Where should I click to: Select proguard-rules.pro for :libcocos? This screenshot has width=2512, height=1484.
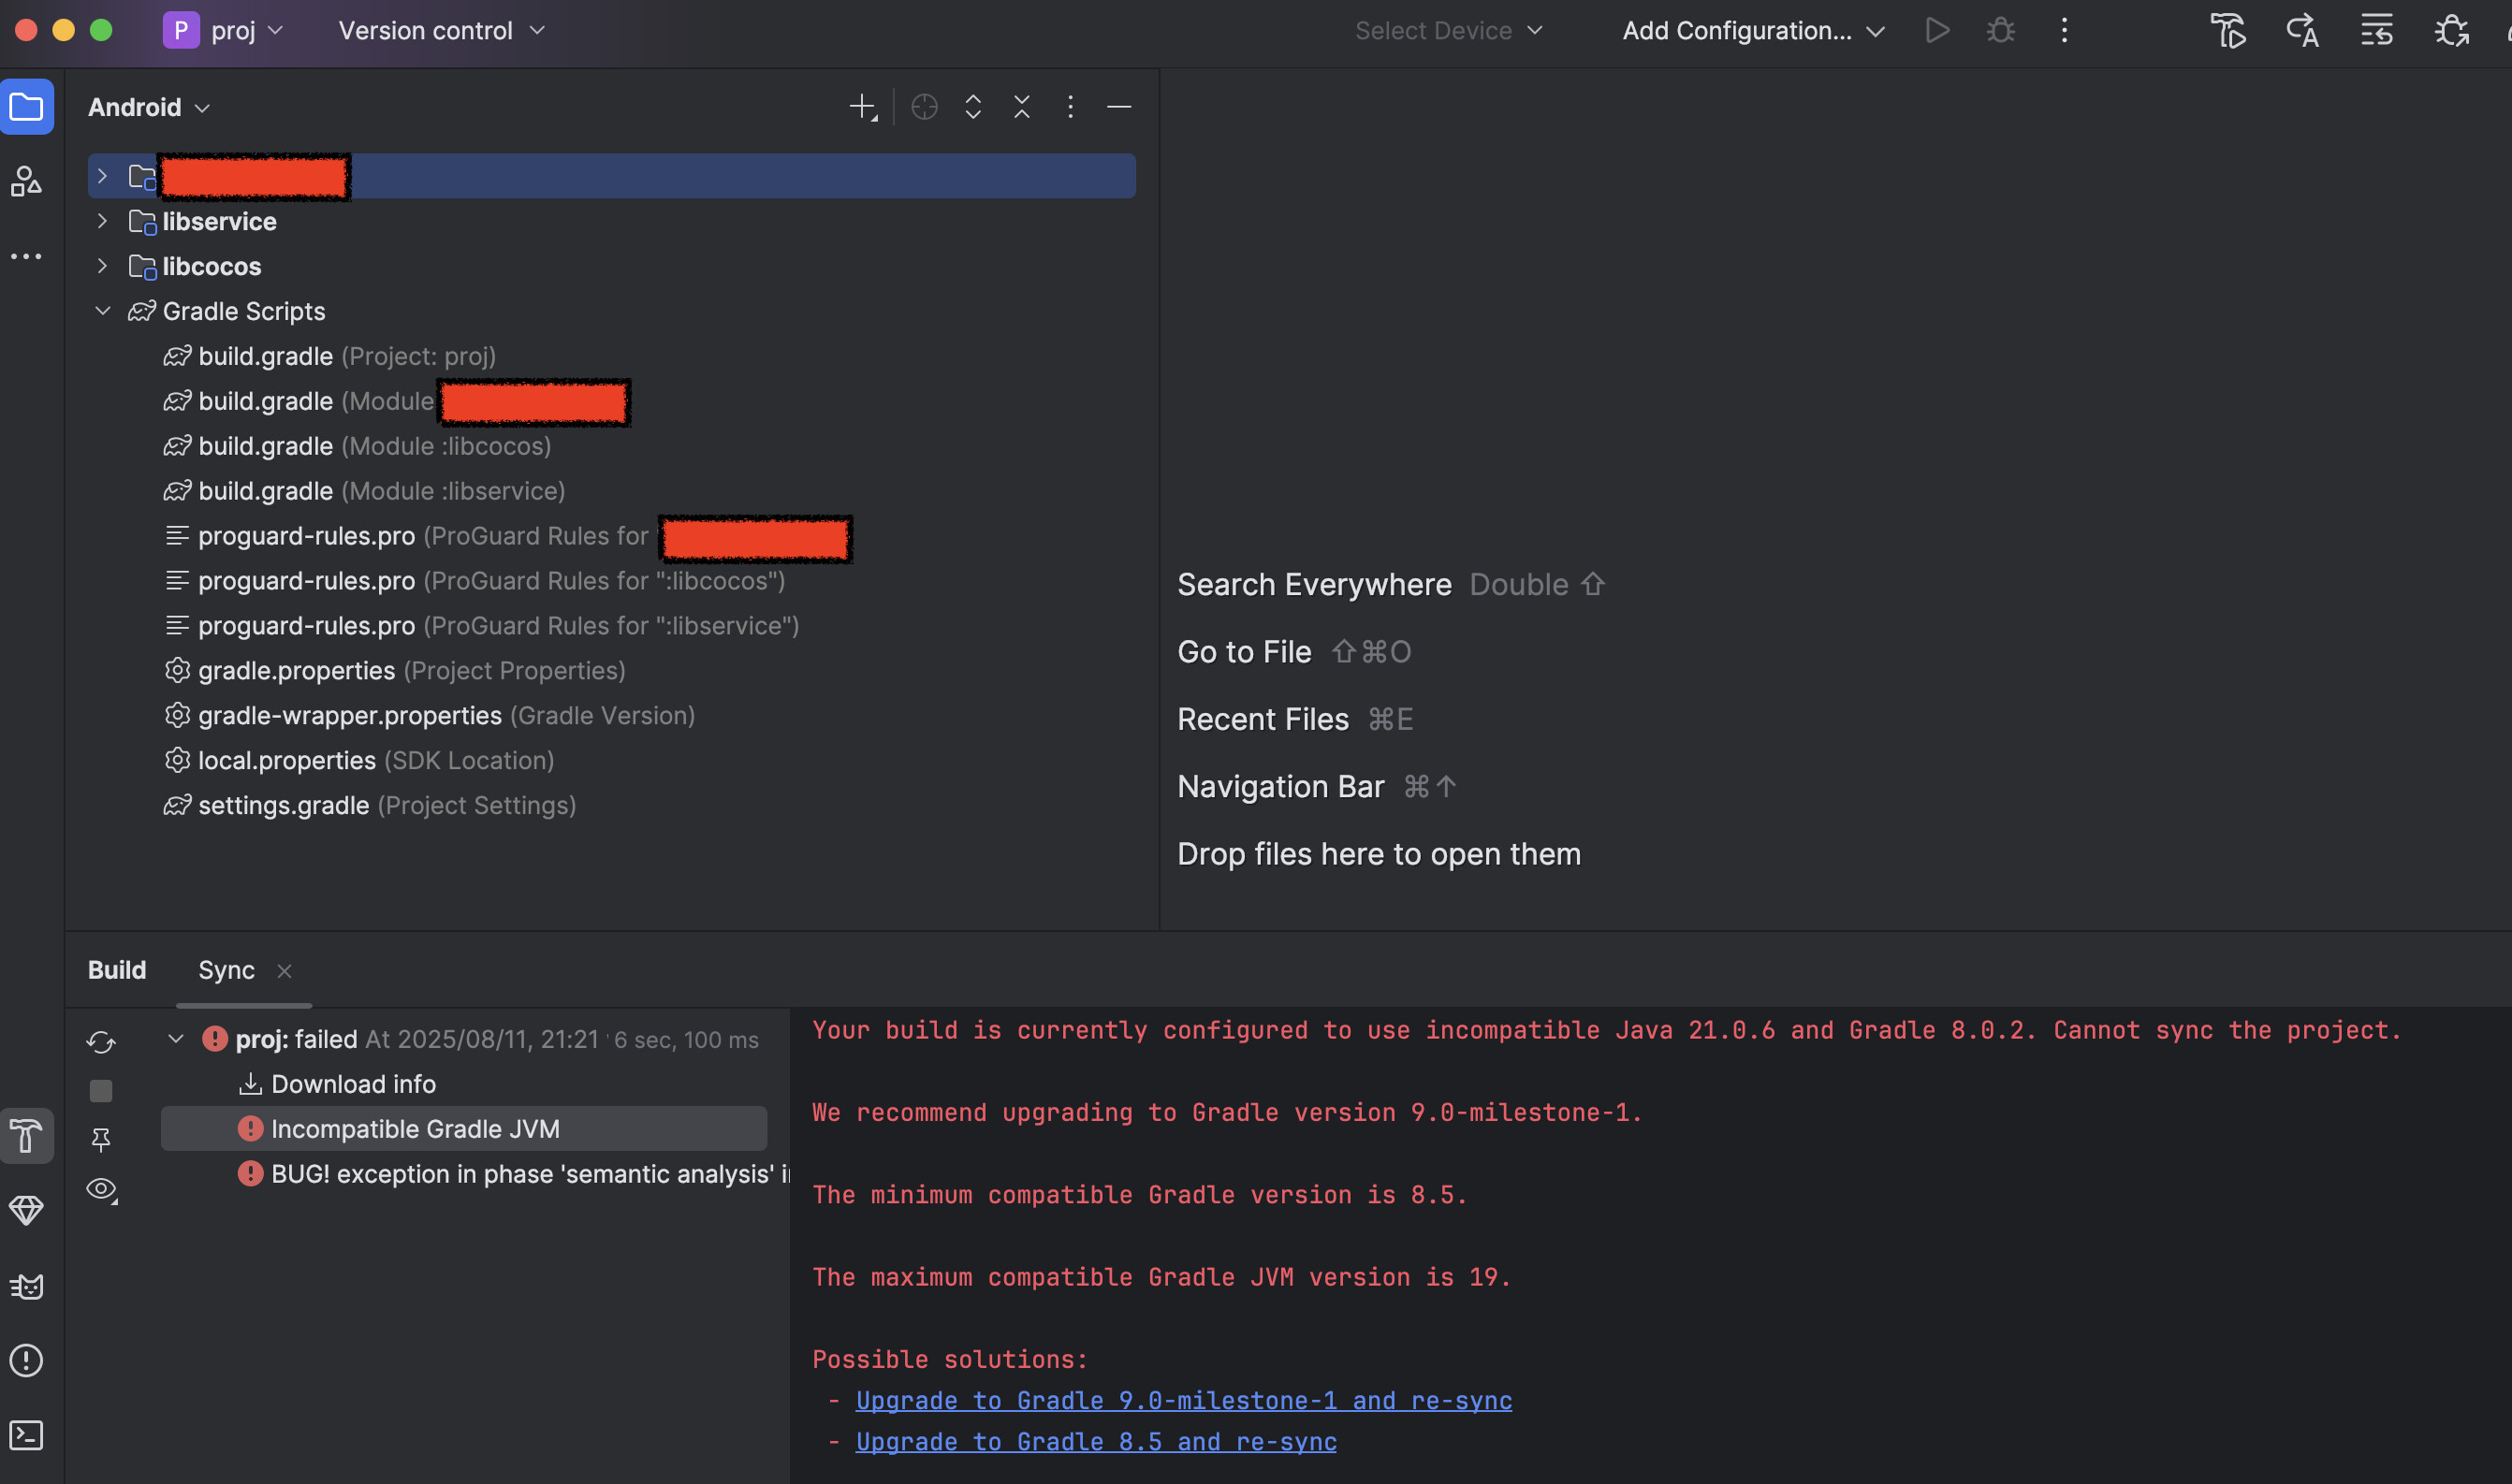pyautogui.click(x=475, y=581)
